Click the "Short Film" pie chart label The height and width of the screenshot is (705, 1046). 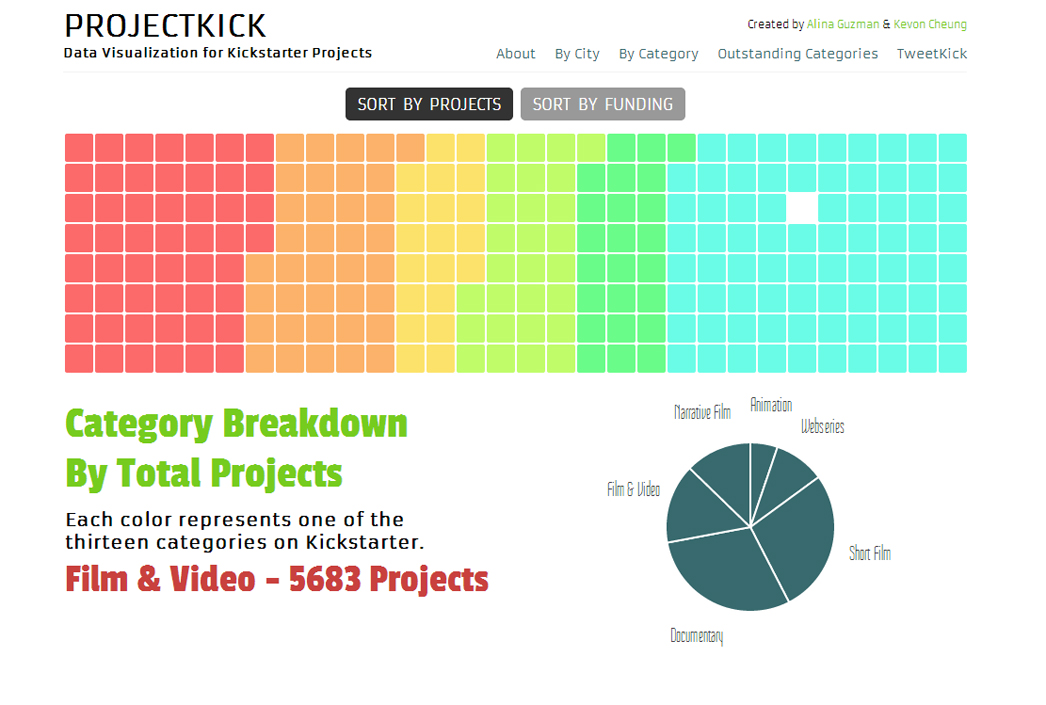(870, 553)
